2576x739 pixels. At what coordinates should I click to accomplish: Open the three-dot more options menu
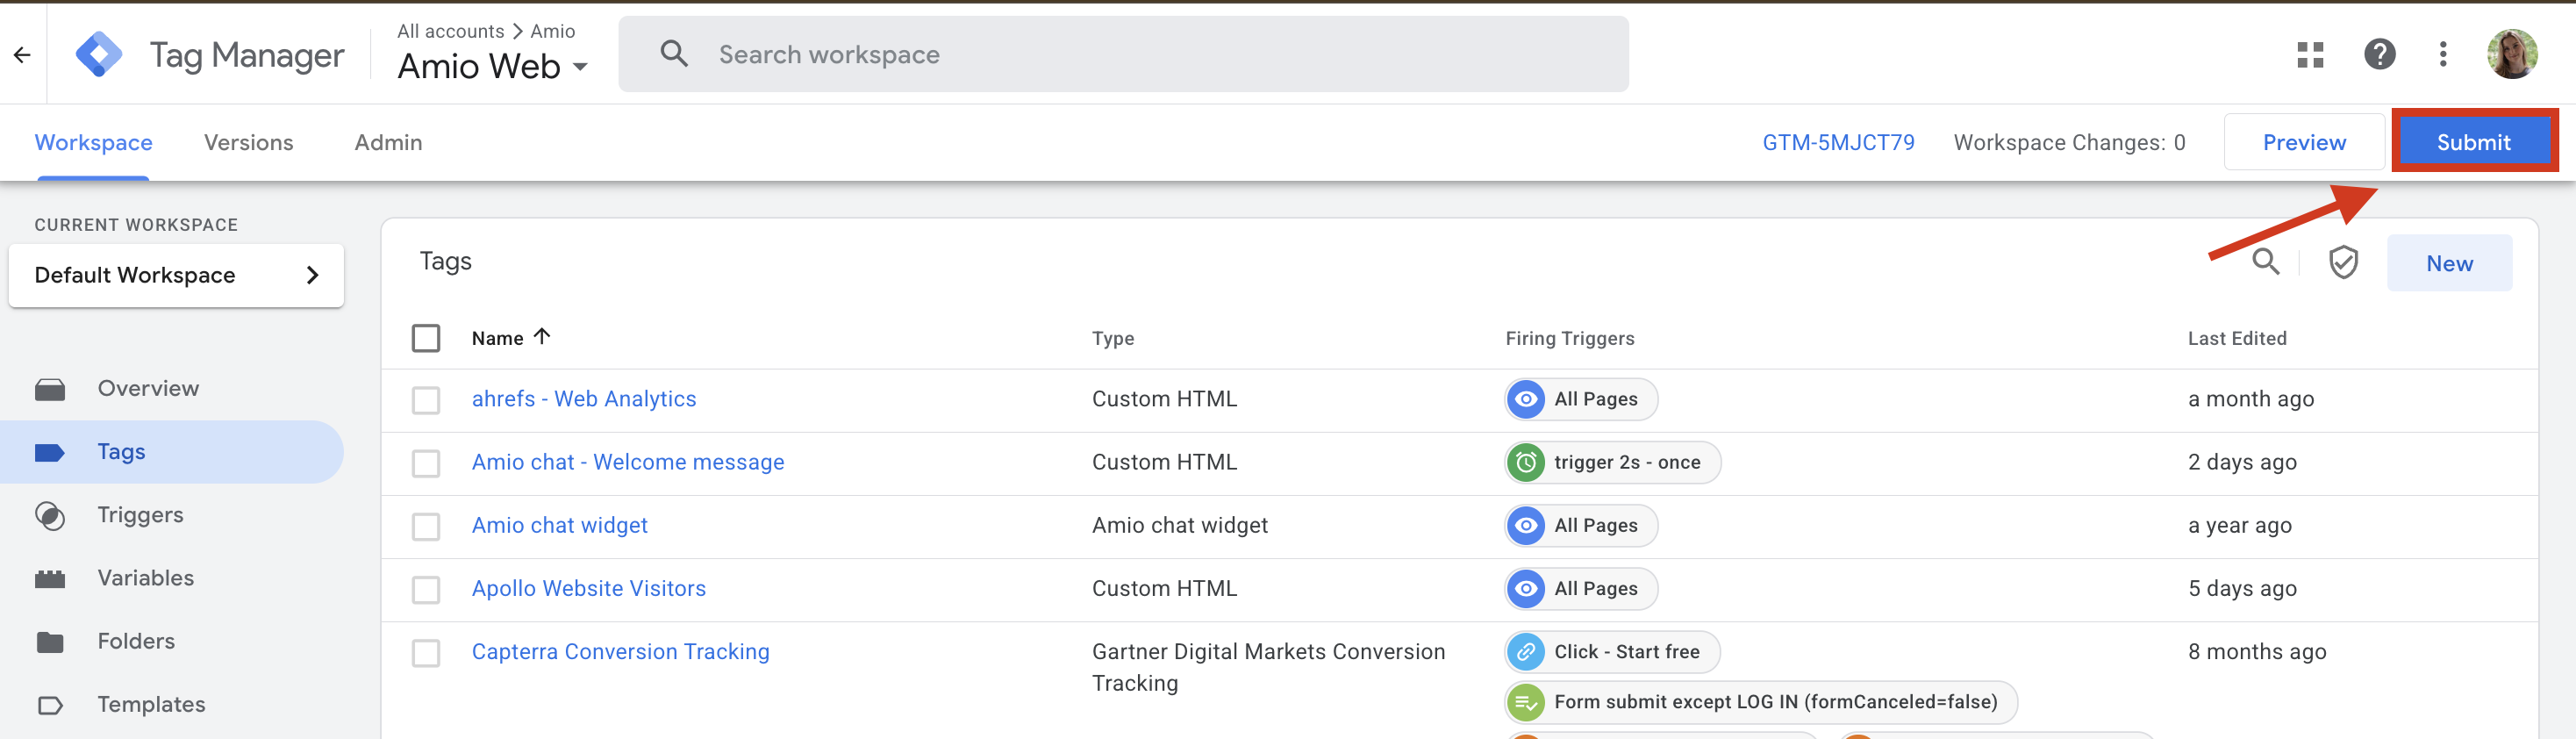click(2442, 55)
